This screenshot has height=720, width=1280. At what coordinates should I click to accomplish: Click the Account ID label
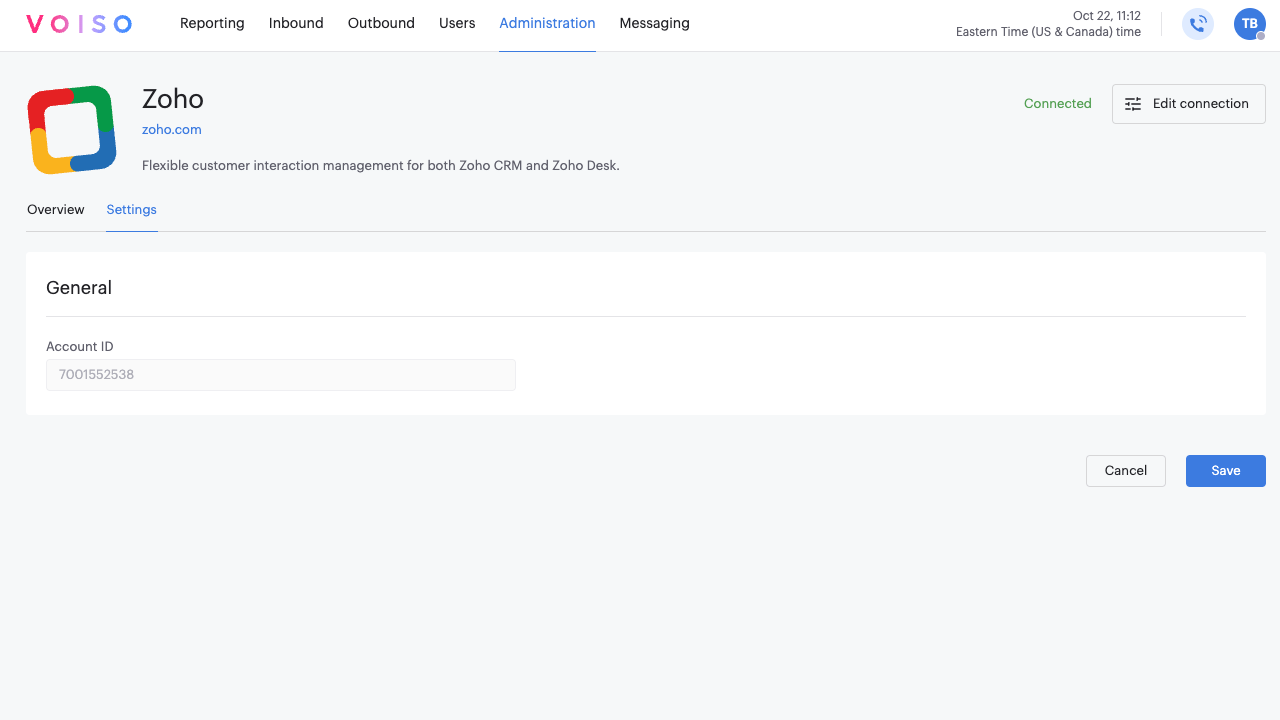pos(80,347)
